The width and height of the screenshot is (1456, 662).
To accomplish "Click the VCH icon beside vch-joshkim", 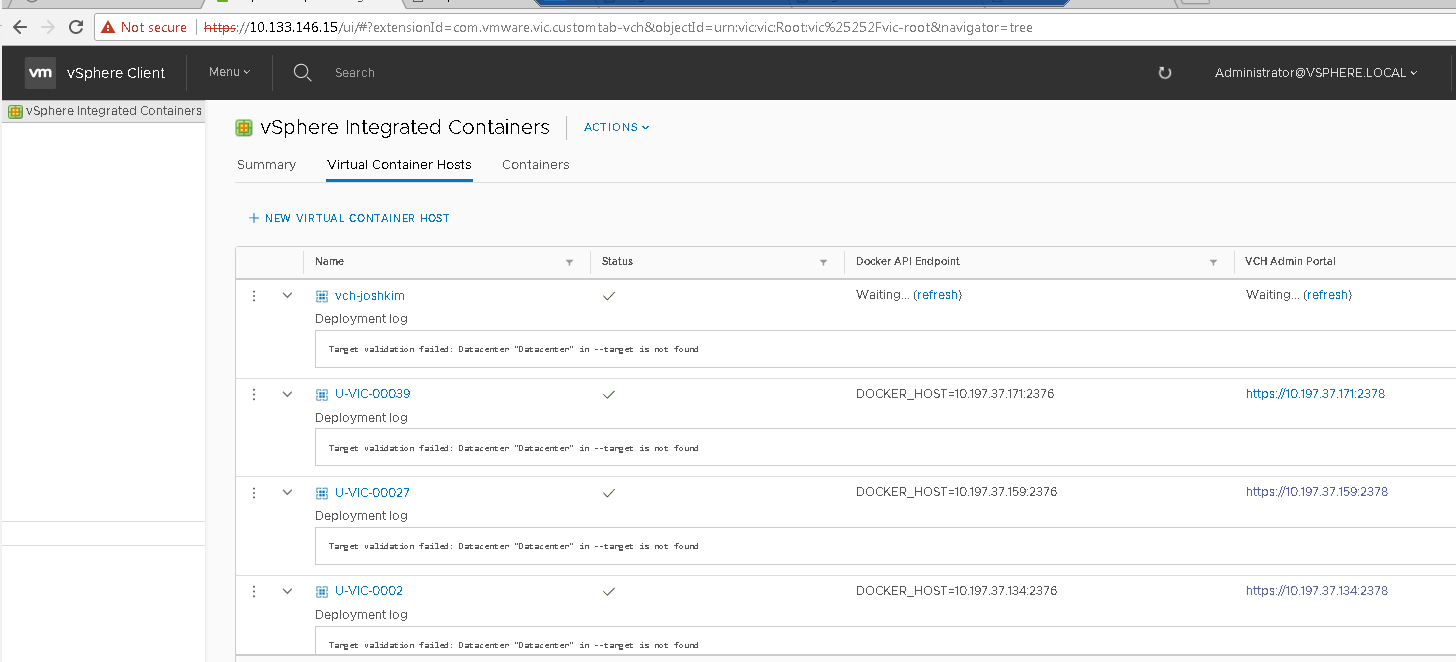I will (321, 295).
